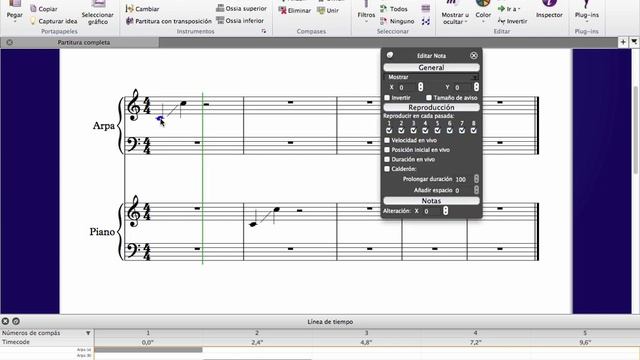Collapse the Notas section header

pyautogui.click(x=431, y=201)
